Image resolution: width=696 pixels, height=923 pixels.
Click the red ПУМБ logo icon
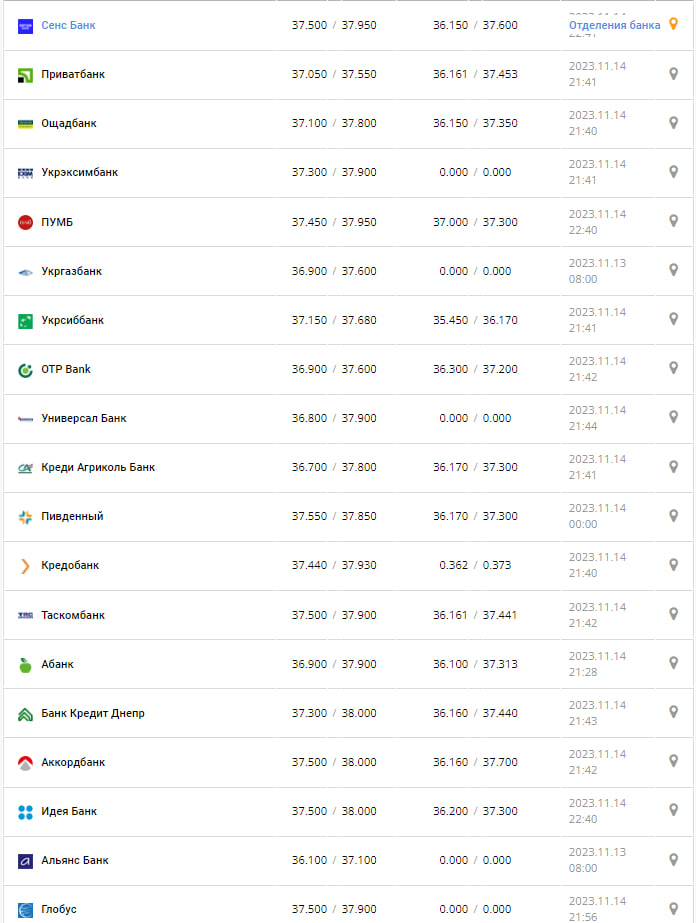tap(26, 222)
